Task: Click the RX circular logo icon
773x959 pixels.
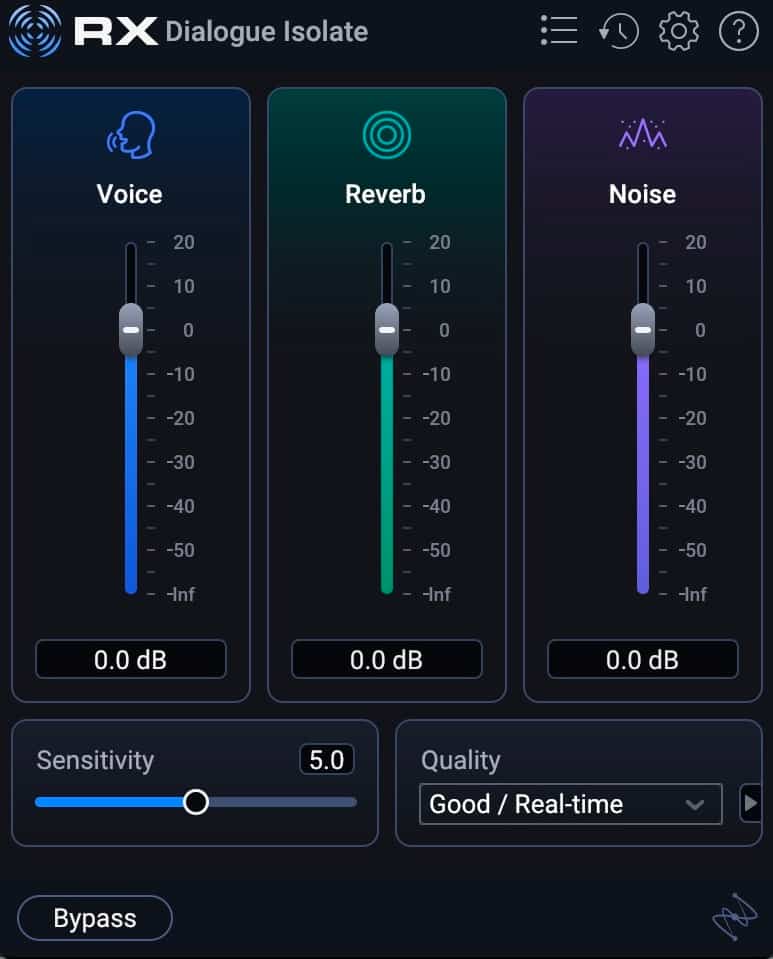Action: click(x=35, y=31)
